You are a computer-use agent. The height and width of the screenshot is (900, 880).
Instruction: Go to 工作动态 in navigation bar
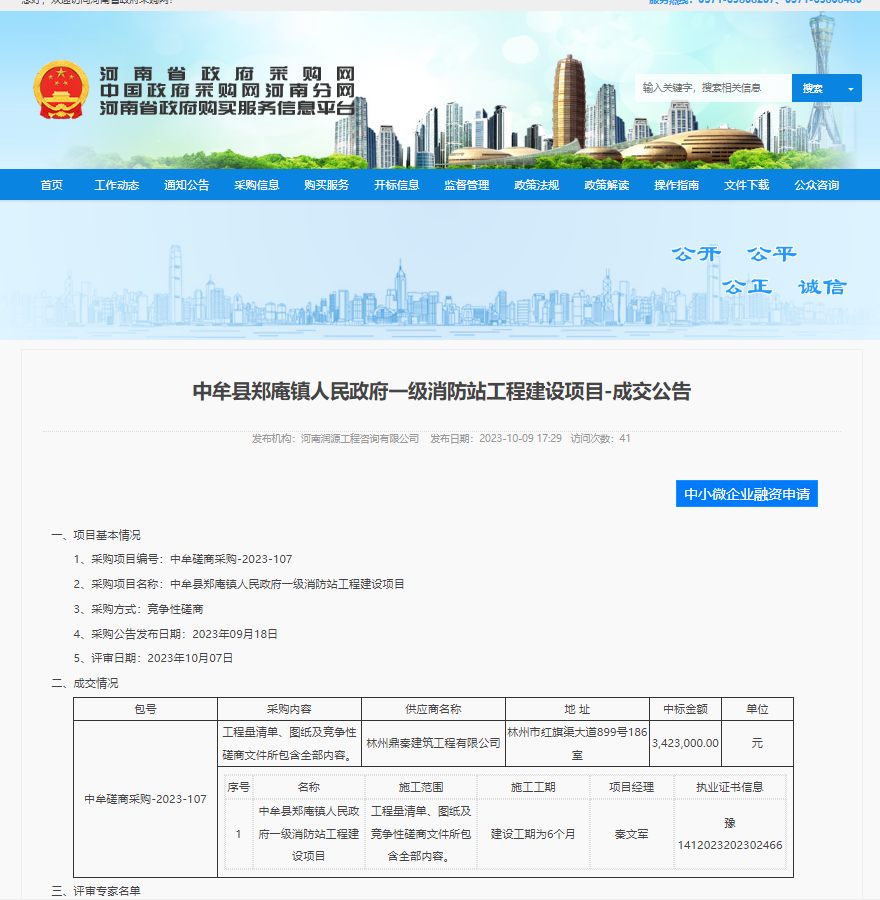117,185
